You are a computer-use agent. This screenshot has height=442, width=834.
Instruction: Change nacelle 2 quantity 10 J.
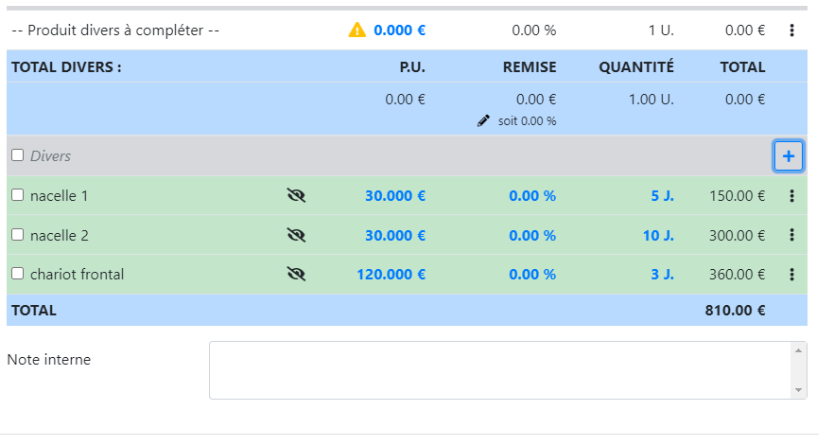(x=658, y=235)
